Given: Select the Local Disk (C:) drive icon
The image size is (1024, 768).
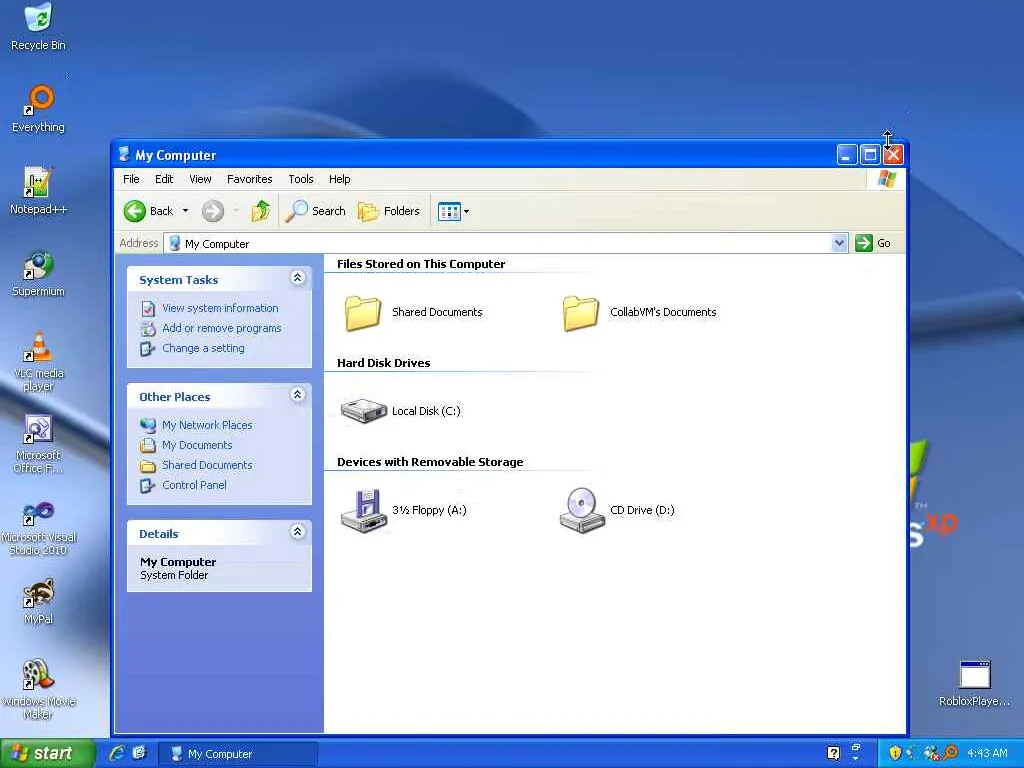Looking at the screenshot, I should point(364,411).
